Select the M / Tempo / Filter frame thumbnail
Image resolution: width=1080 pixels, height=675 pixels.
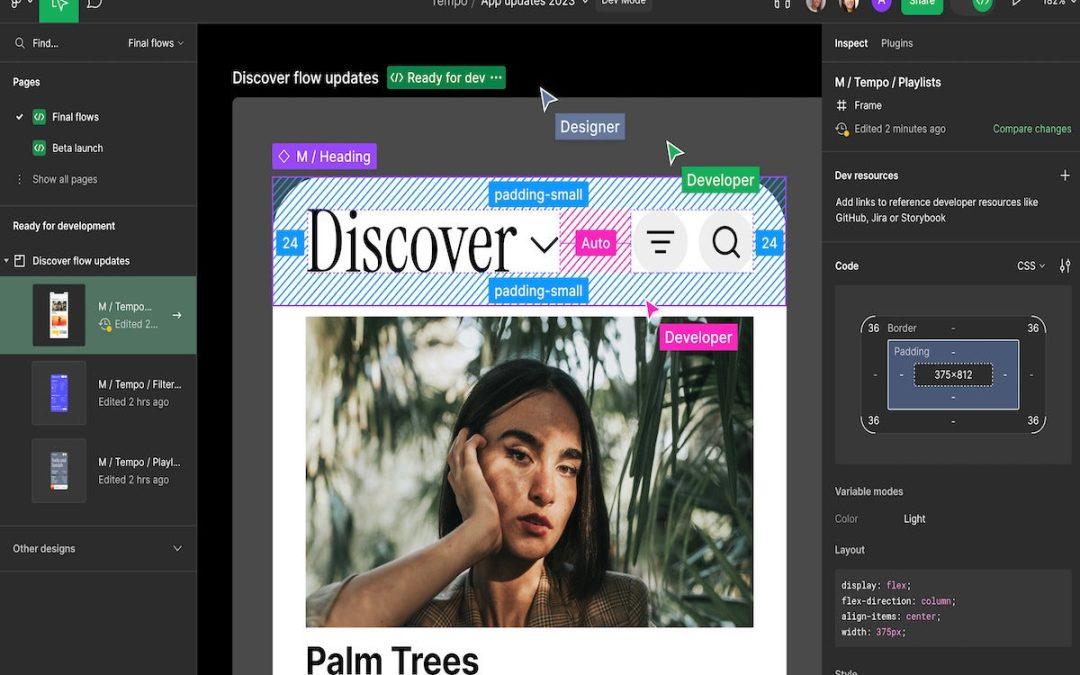59,393
